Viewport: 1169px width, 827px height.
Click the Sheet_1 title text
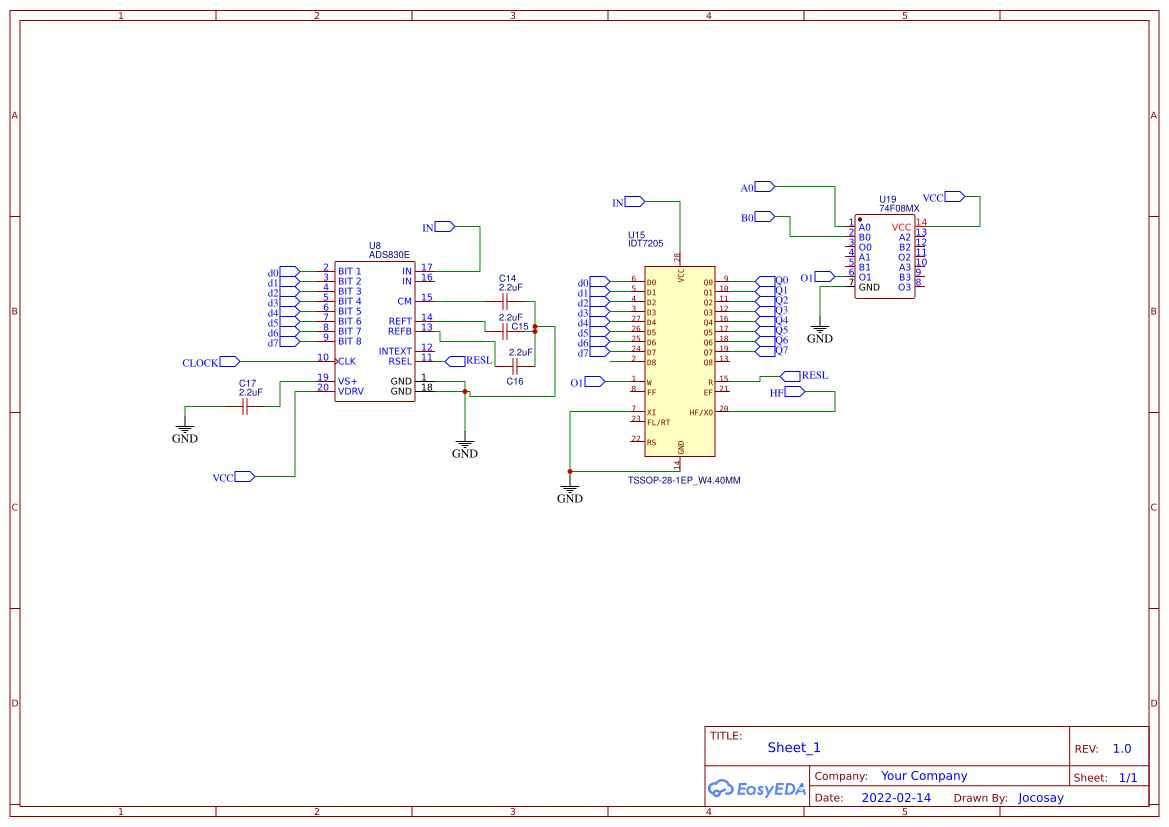pos(794,747)
